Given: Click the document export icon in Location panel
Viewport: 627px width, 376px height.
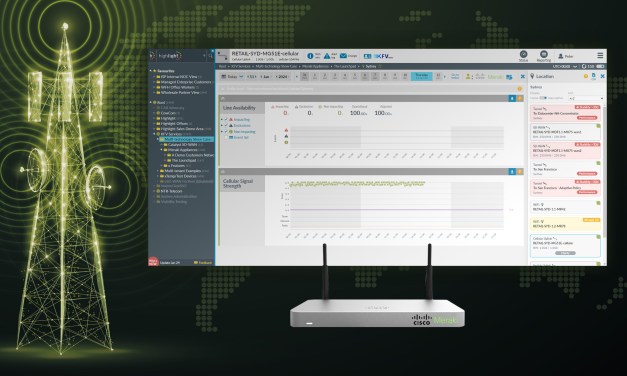Looking at the screenshot, I should tap(594, 76).
